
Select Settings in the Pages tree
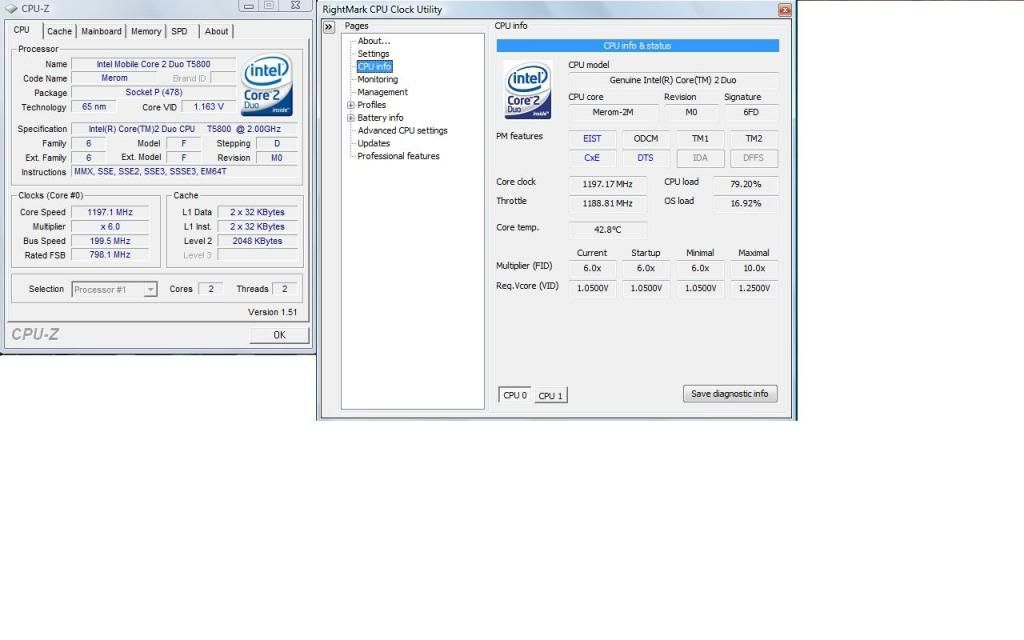373,54
